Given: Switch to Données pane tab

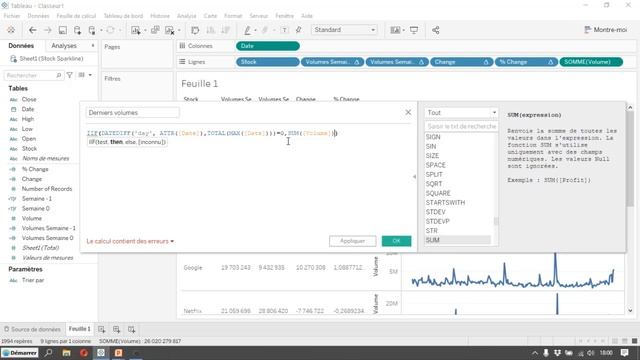Looking at the screenshot, I should [21, 46].
